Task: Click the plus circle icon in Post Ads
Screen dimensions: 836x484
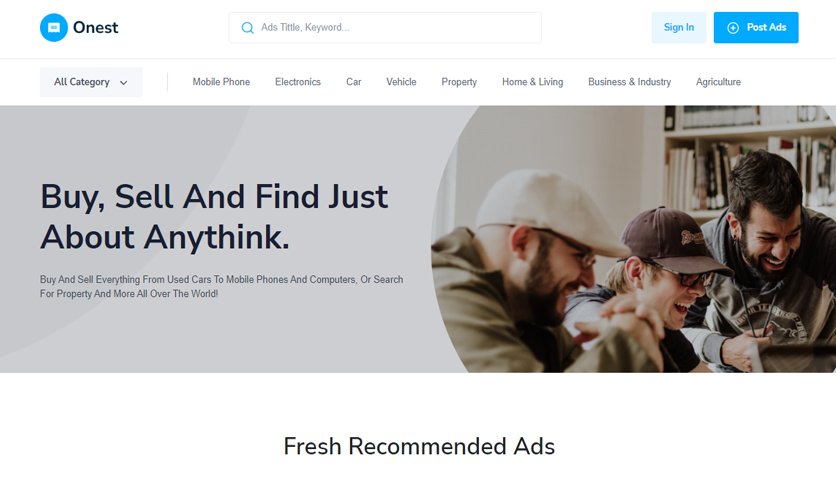Action: point(733,28)
